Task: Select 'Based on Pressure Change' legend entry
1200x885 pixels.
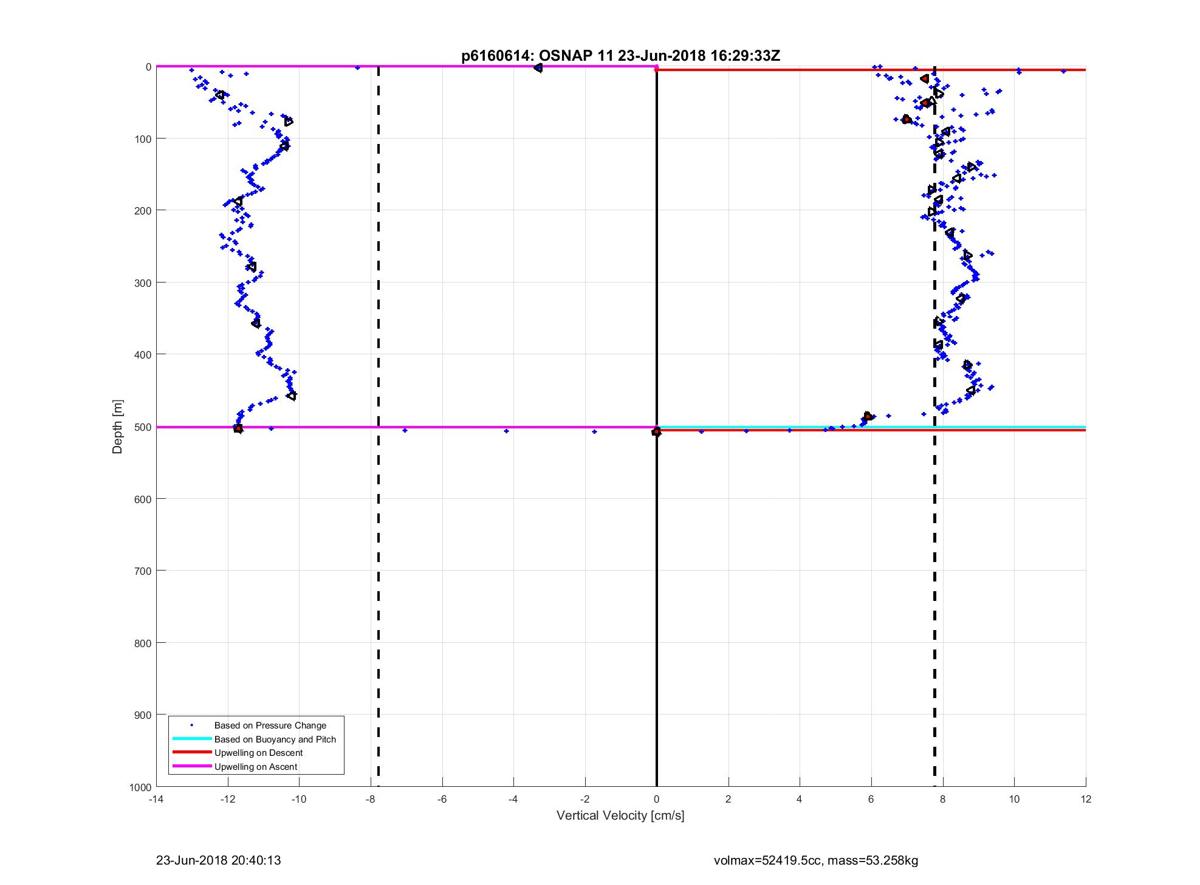Action: (x=270, y=724)
